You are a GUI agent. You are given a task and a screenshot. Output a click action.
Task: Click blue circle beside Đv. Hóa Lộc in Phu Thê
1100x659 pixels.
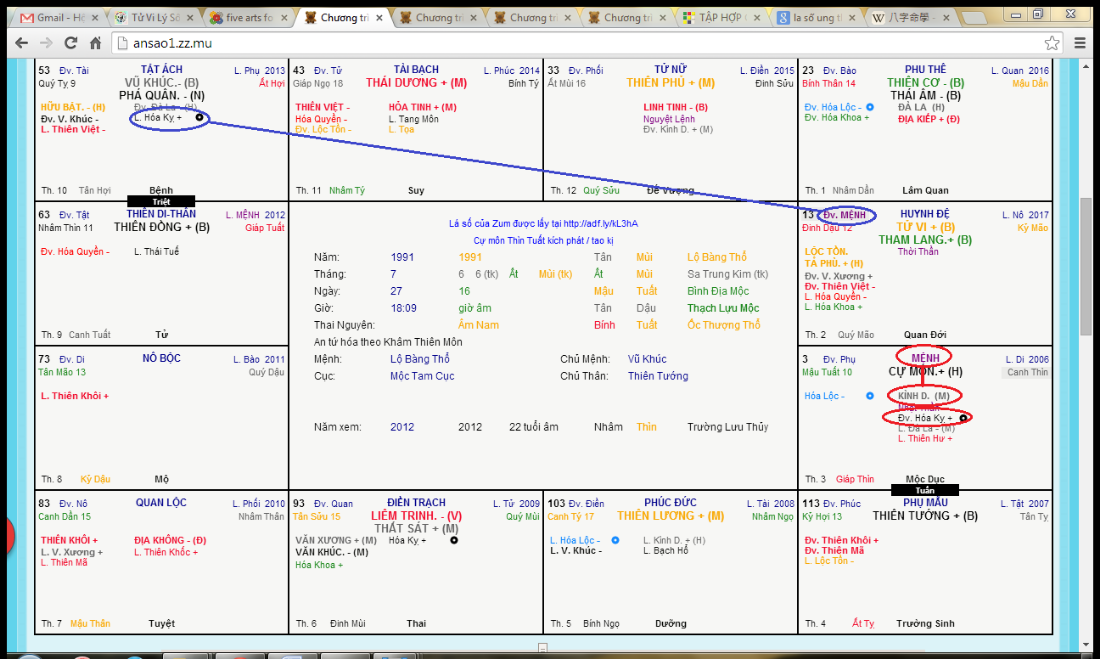(870, 107)
